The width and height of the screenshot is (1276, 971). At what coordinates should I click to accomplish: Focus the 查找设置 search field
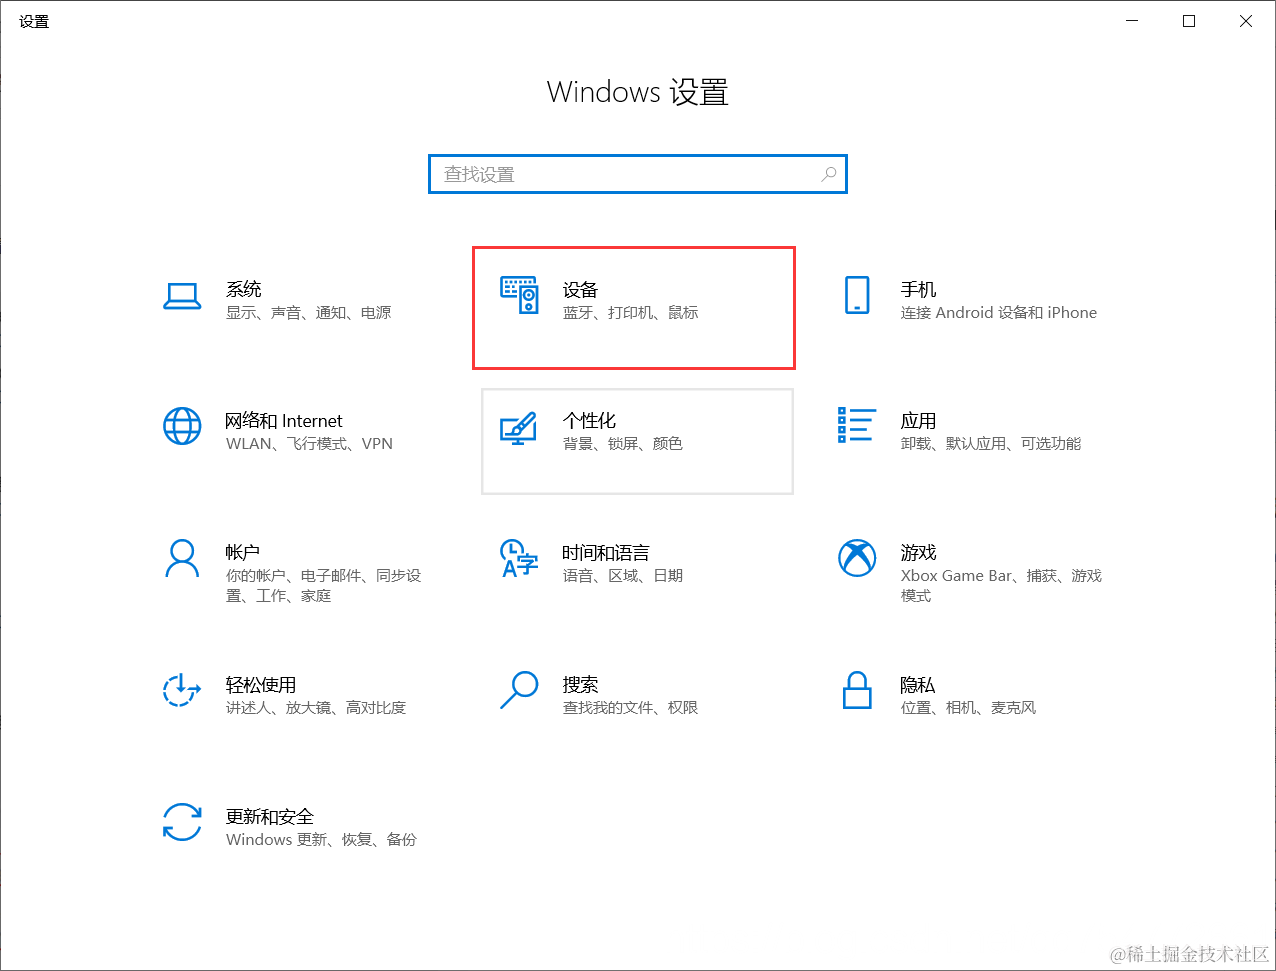pyautogui.click(x=638, y=174)
